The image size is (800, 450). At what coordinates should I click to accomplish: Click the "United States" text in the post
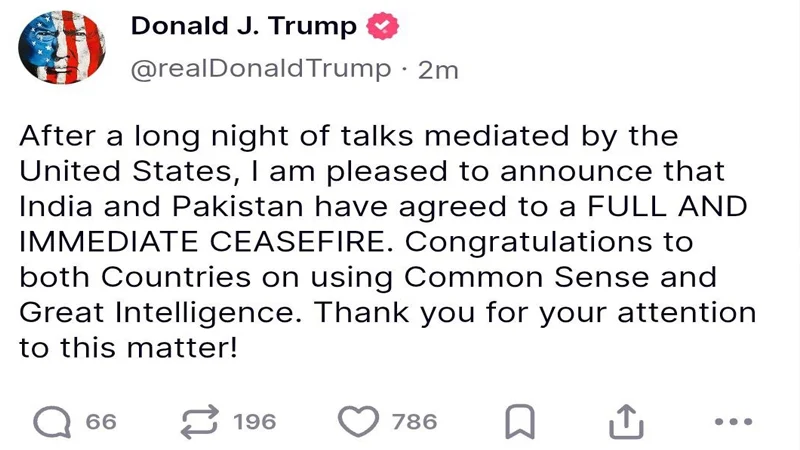click(x=127, y=171)
